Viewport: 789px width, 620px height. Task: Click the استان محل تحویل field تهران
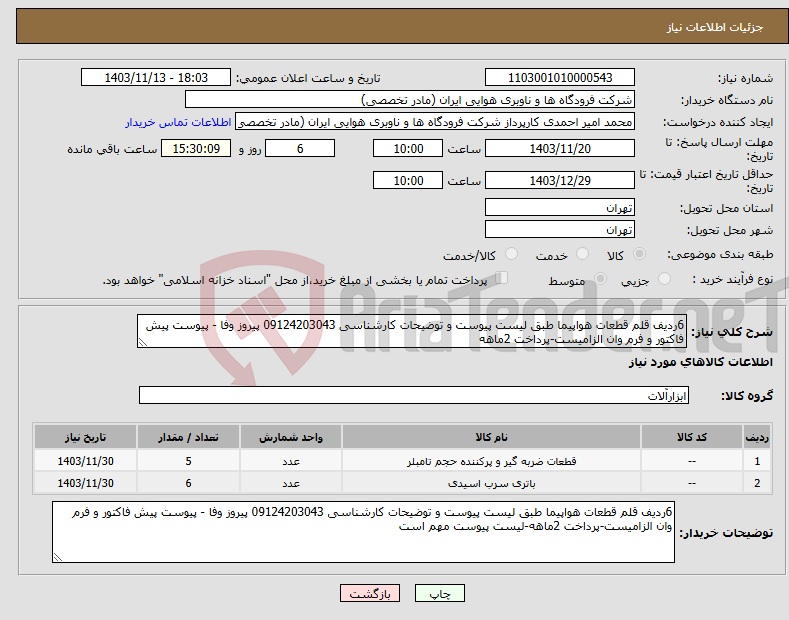[560, 207]
